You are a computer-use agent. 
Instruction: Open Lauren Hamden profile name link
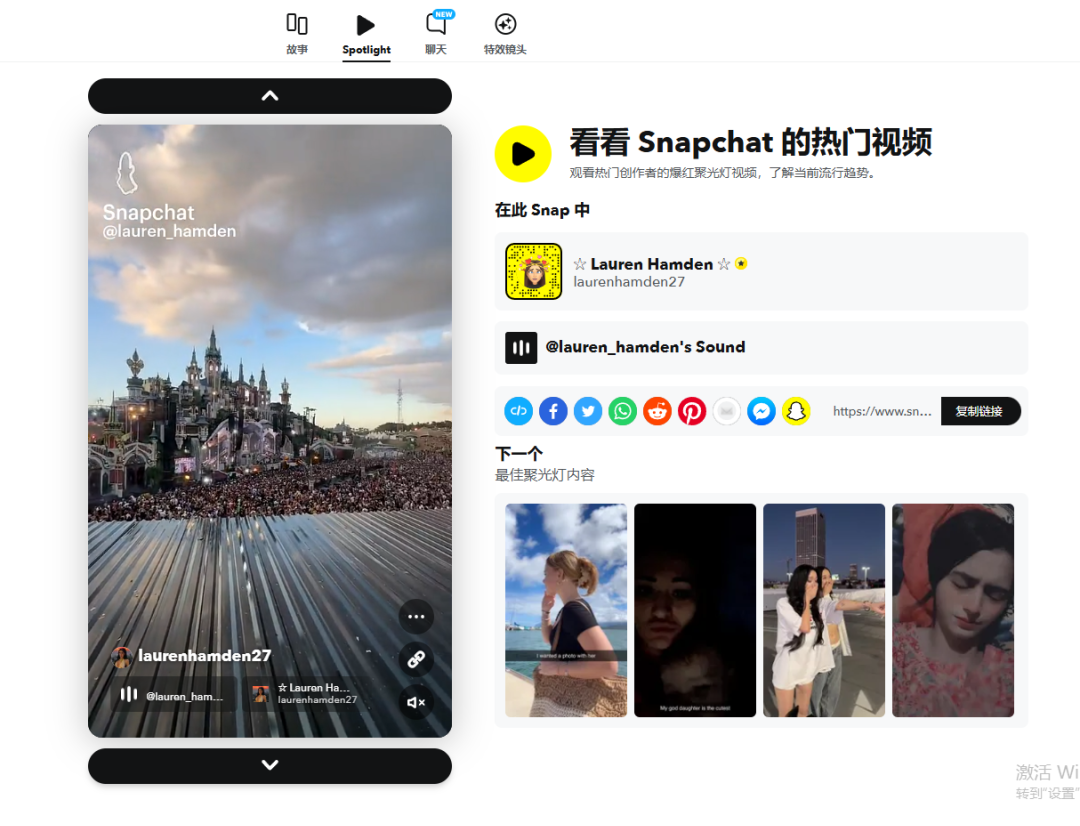point(652,264)
